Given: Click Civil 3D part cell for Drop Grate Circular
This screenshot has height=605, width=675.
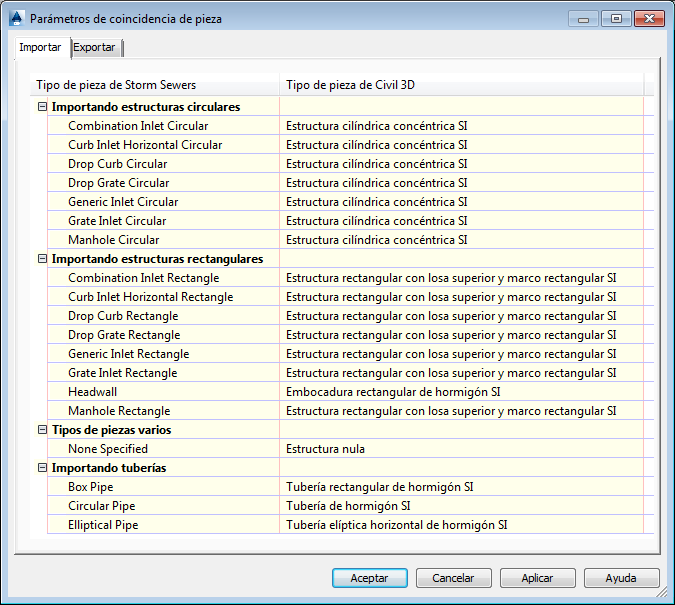Looking at the screenshot, I should pos(461,183).
